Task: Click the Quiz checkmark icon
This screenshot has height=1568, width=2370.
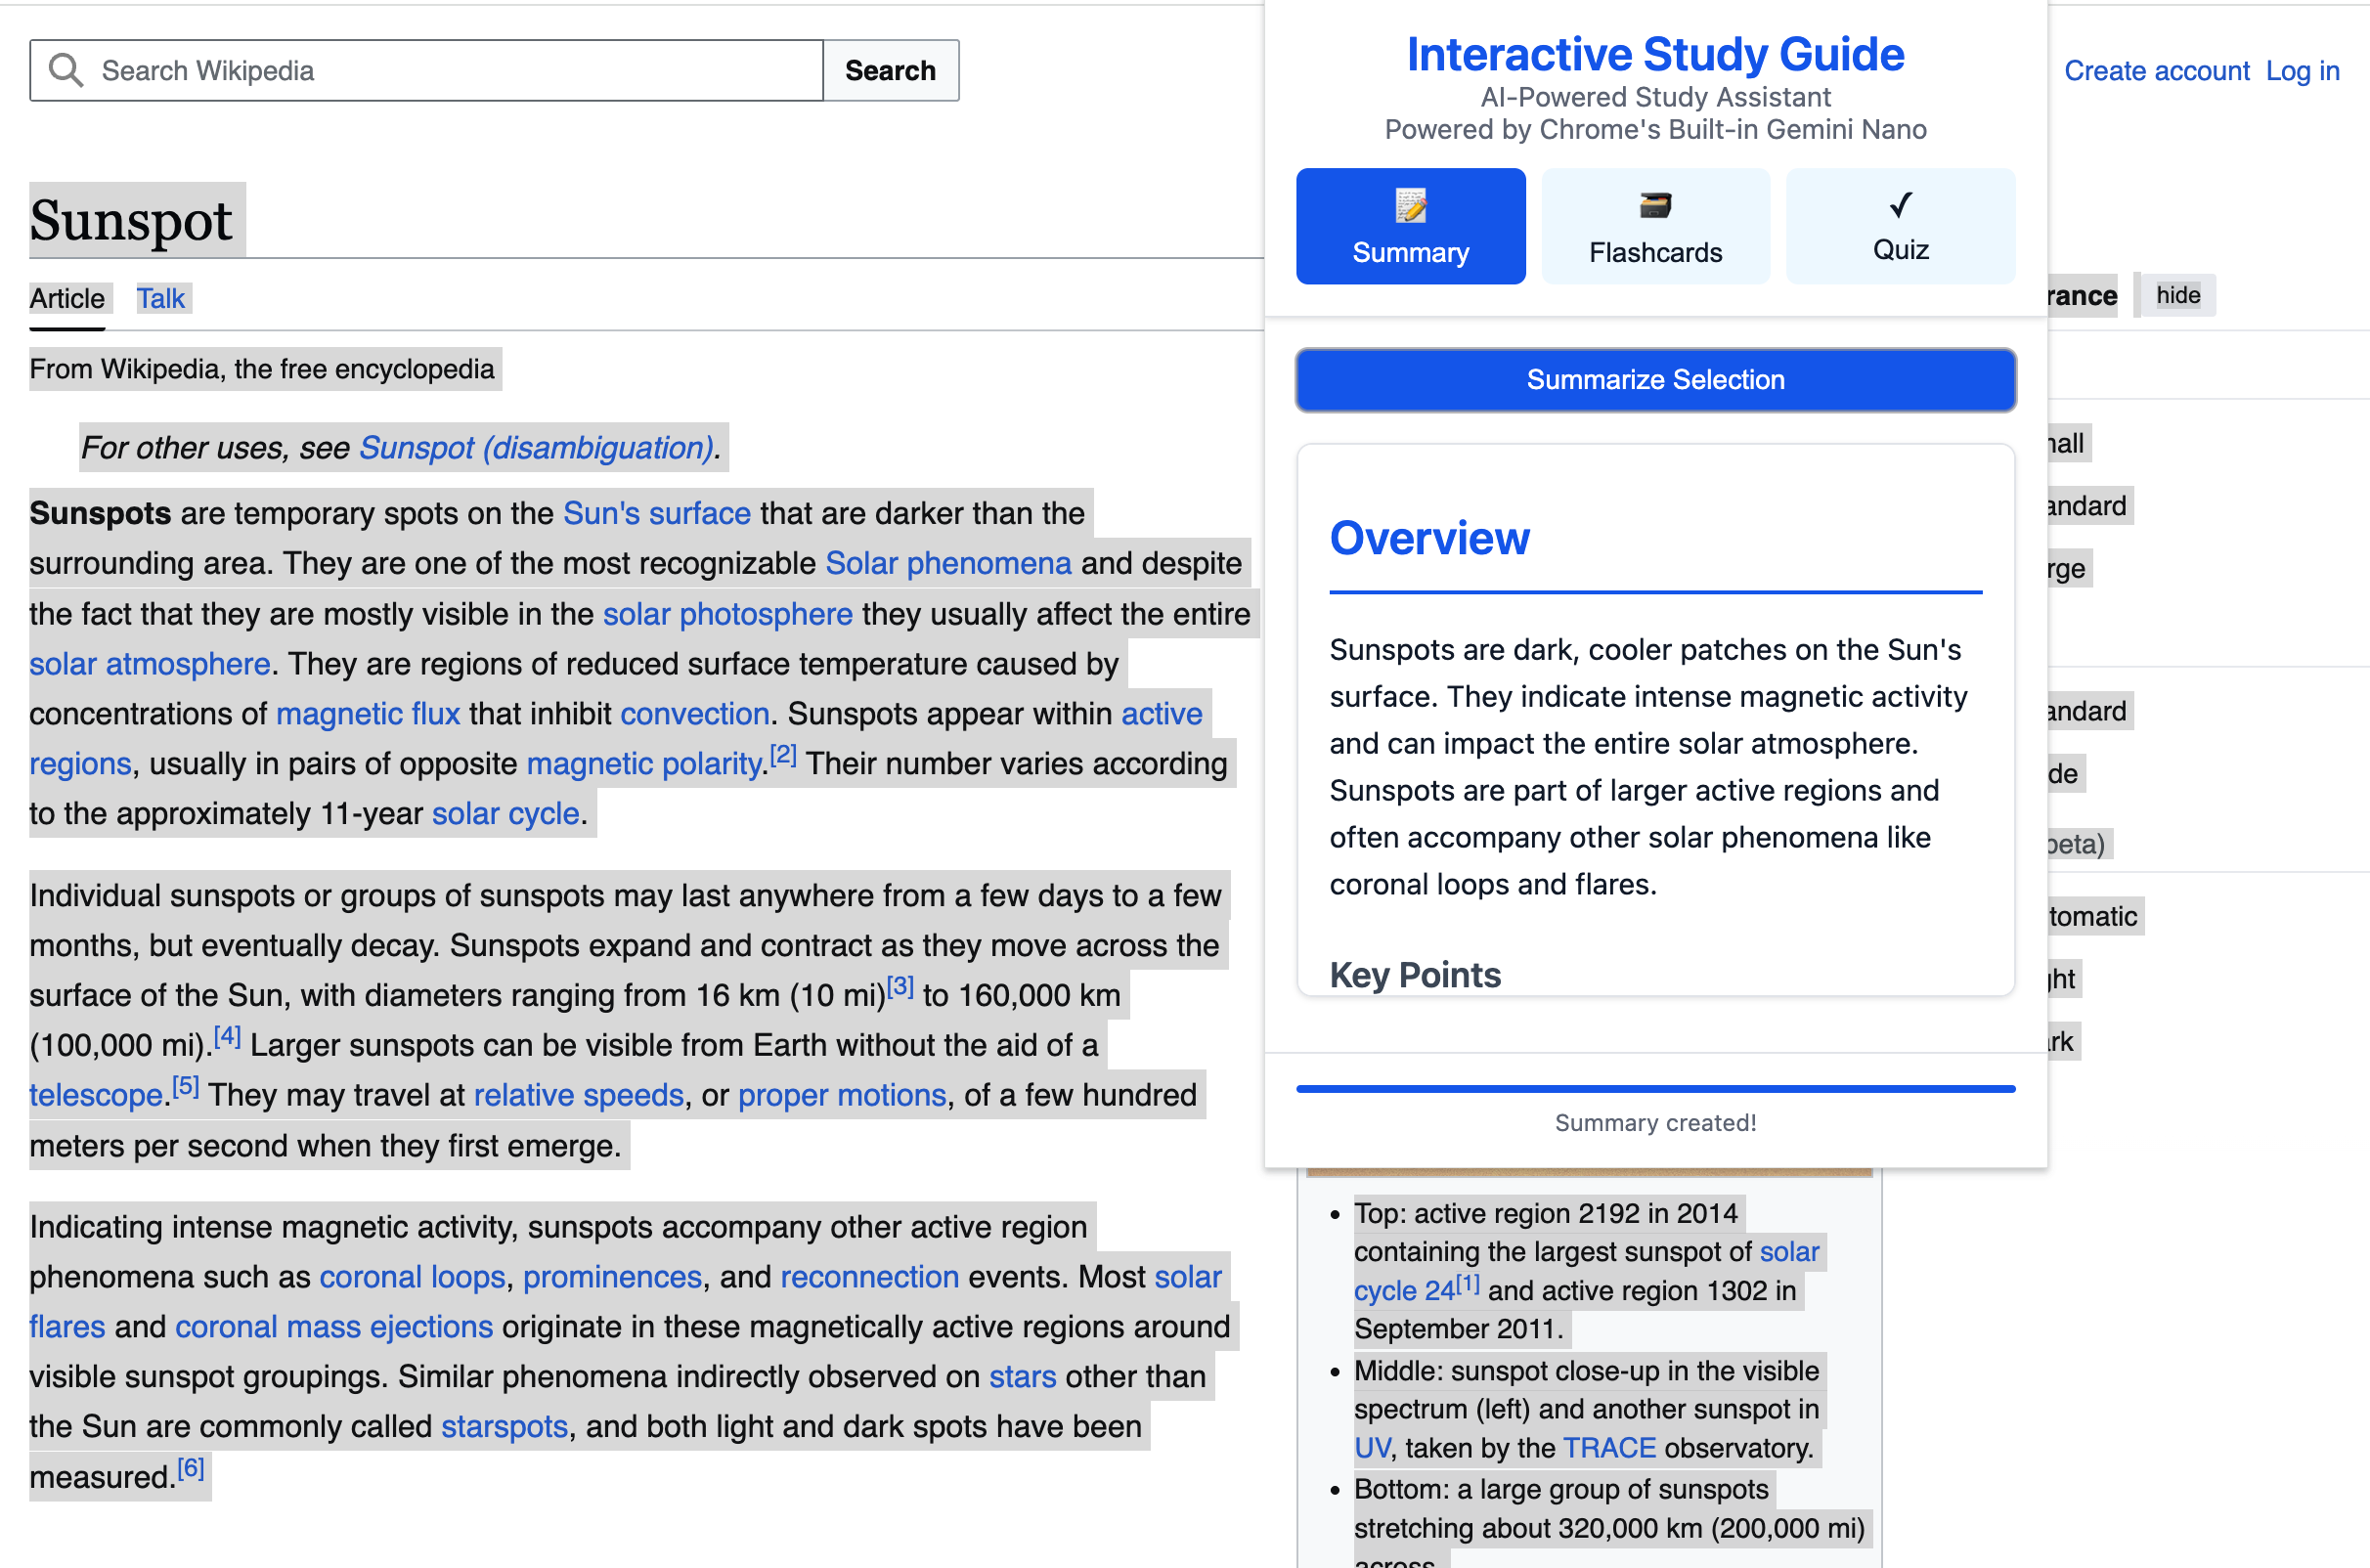Action: (x=1900, y=205)
